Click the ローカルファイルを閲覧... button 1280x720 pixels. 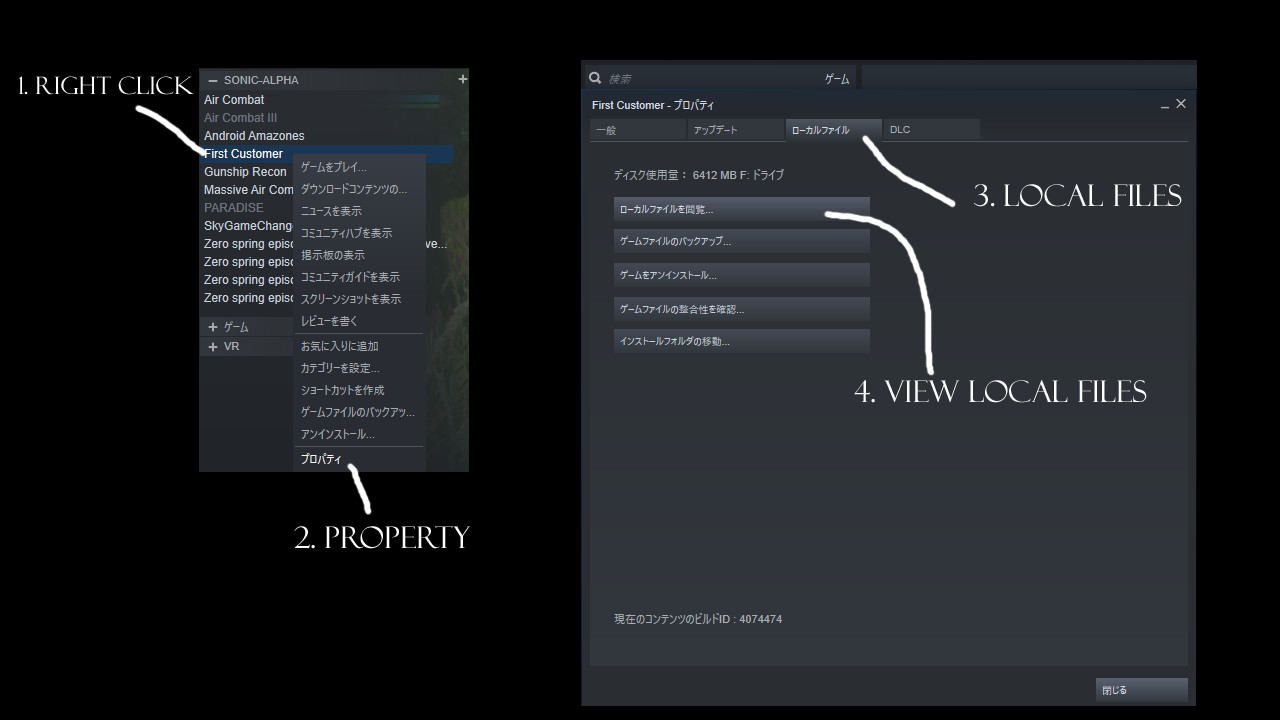742,209
